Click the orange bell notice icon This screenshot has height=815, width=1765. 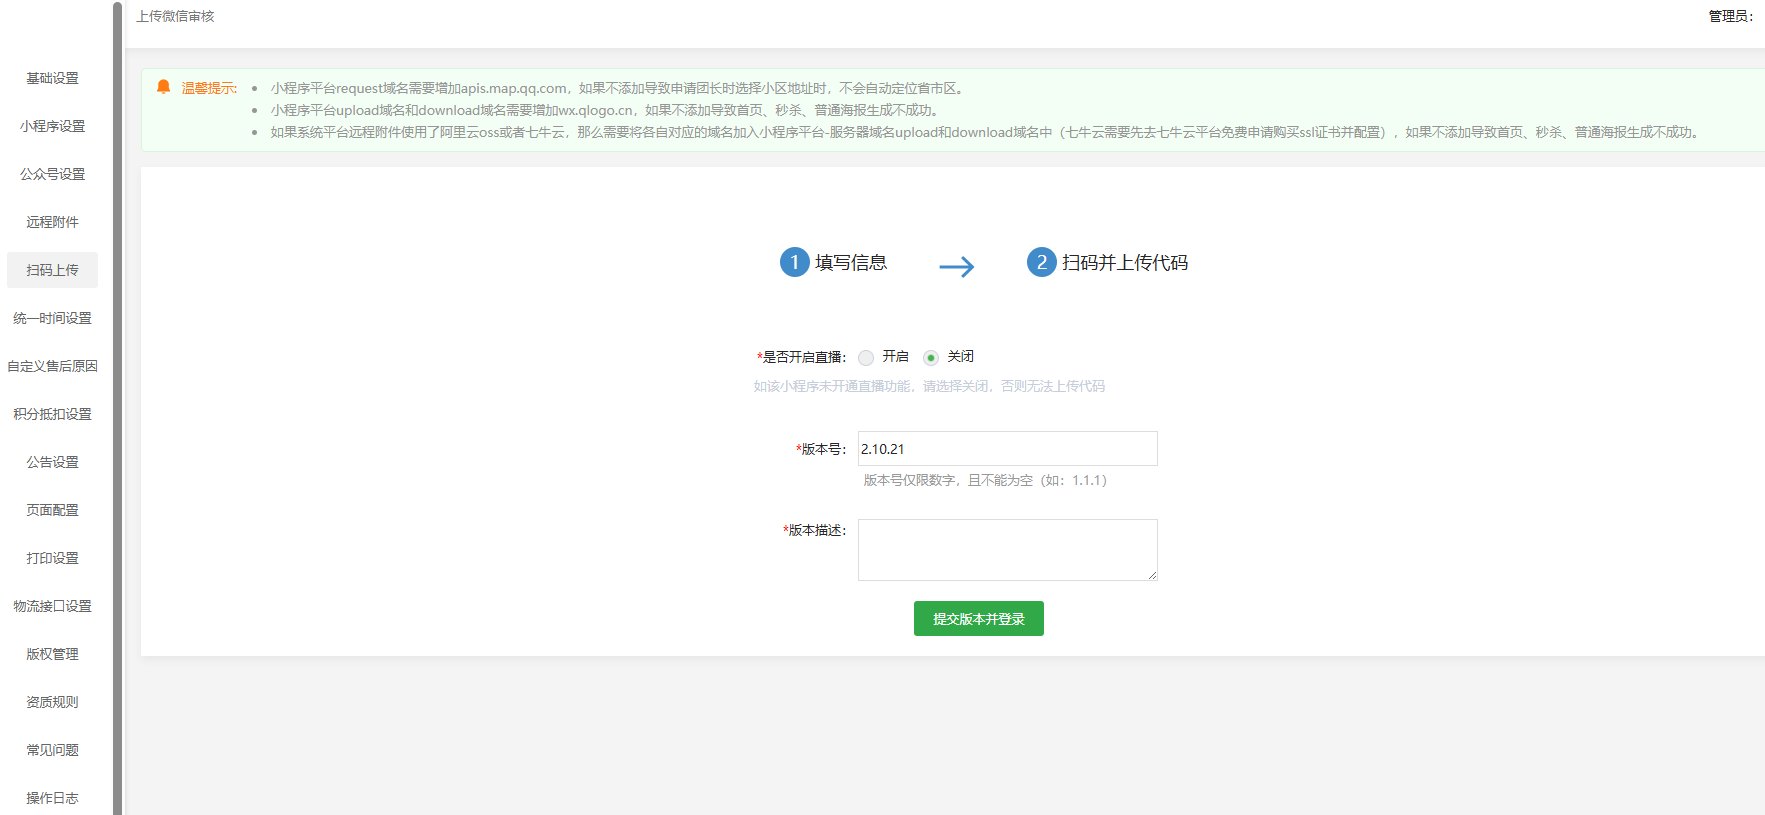point(164,87)
